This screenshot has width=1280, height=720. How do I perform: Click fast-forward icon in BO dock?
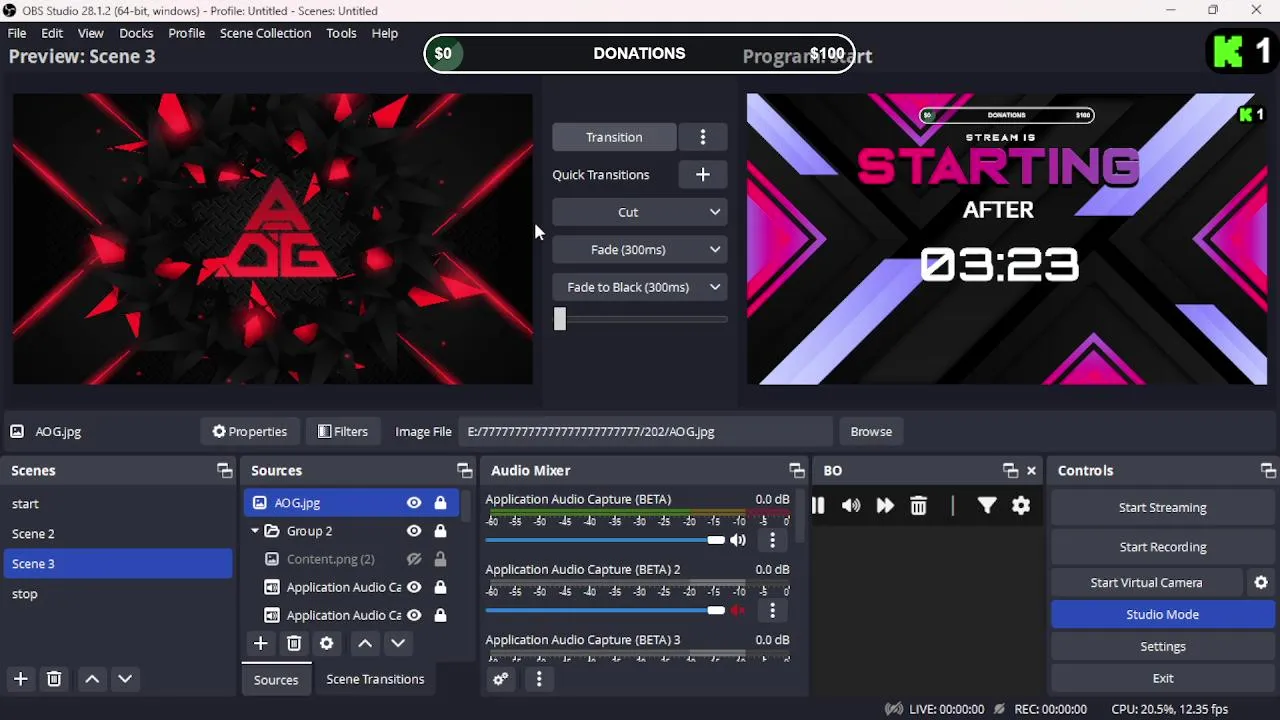(x=885, y=506)
